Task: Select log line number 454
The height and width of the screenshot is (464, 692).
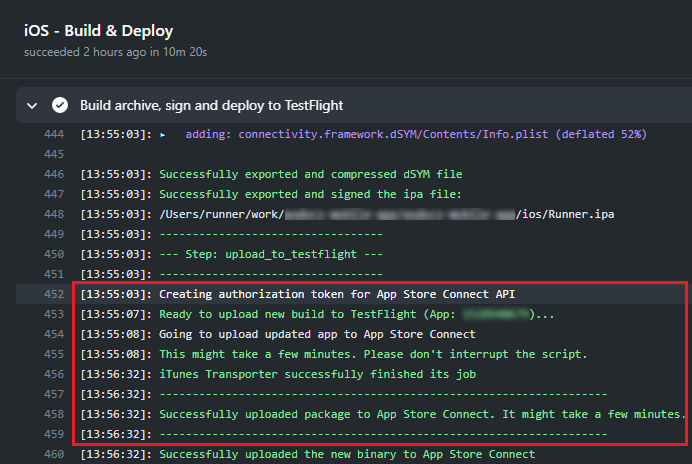Action: [54, 334]
